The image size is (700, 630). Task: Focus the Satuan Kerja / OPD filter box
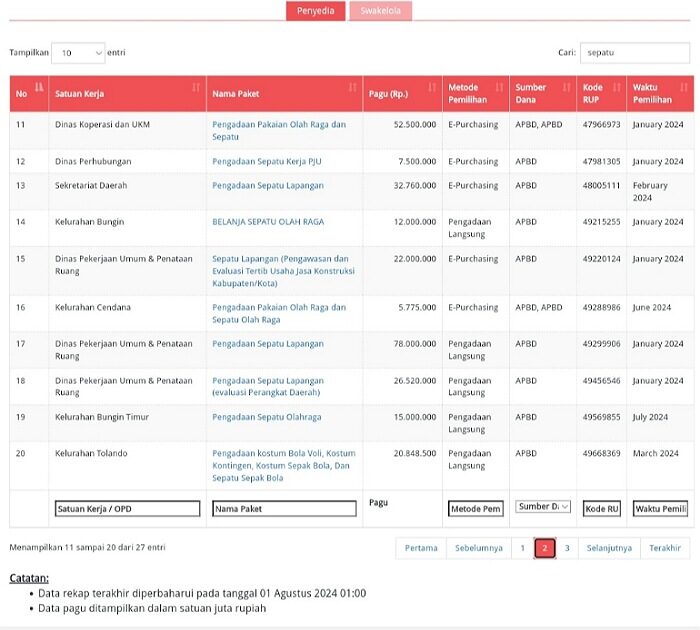point(127,509)
